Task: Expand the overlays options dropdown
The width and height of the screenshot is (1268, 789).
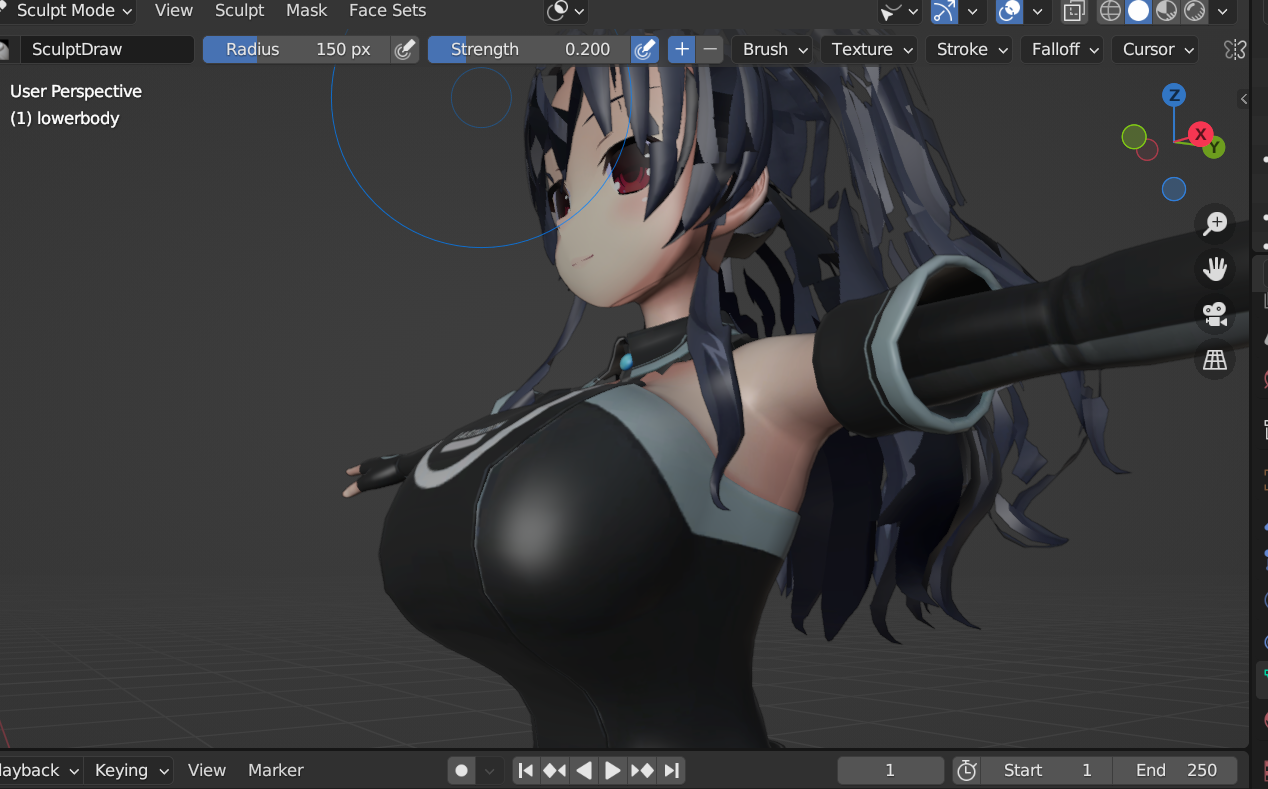Action: (1038, 11)
